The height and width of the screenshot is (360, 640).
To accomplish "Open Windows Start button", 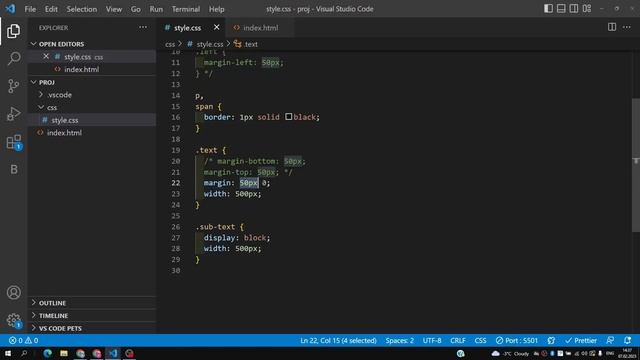I will [8, 353].
